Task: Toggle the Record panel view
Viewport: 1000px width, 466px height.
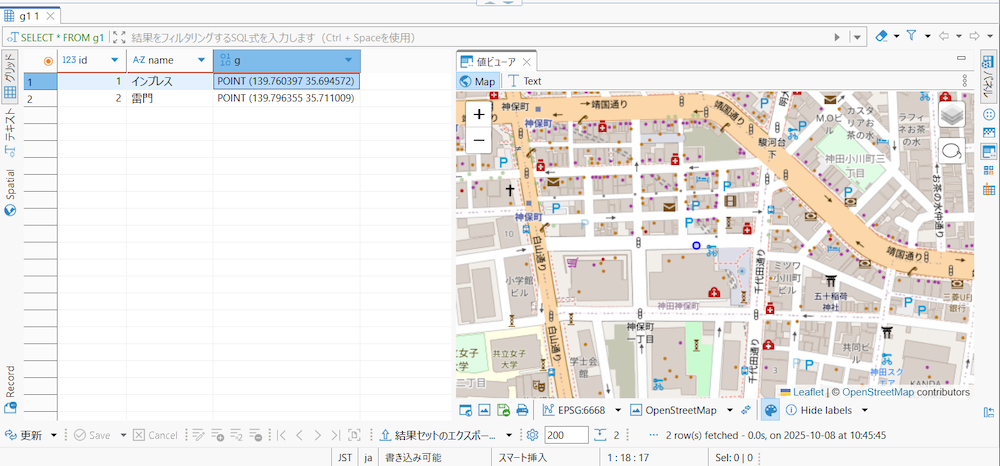Action: (x=10, y=390)
